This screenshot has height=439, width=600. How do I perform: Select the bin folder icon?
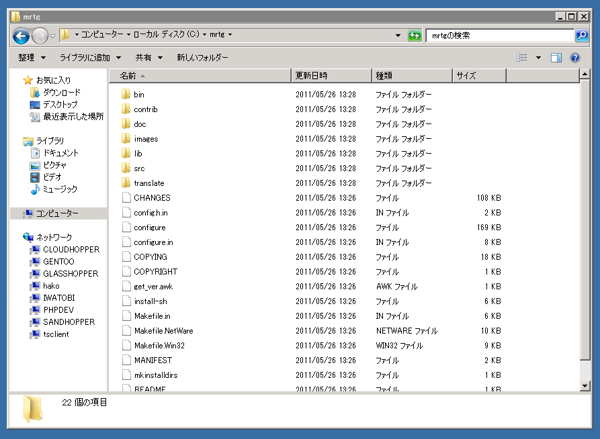(126, 94)
